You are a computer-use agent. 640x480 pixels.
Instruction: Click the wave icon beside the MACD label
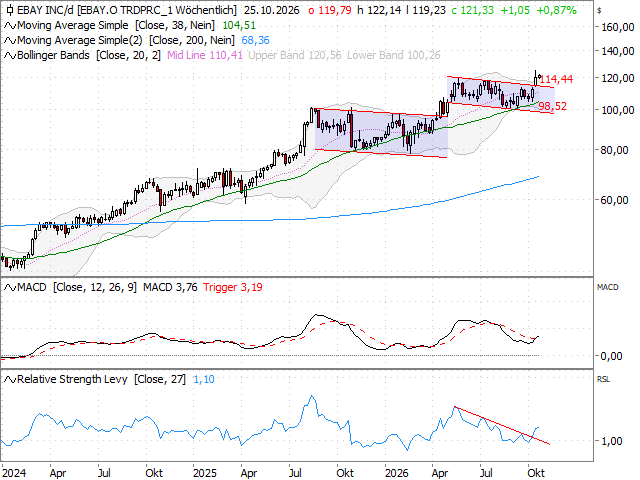(x=10, y=288)
